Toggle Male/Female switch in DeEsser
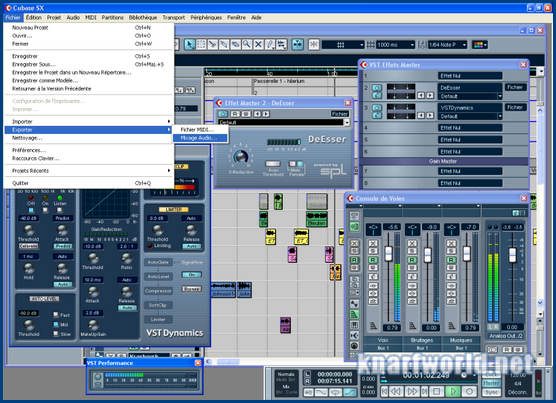 click(295, 164)
